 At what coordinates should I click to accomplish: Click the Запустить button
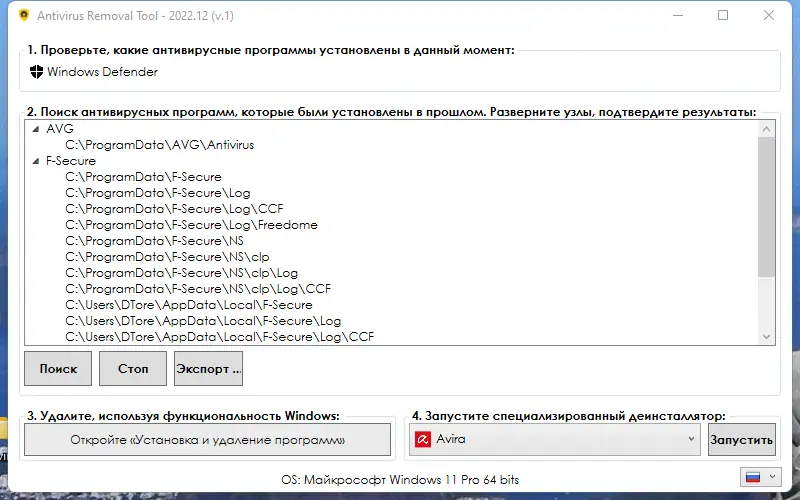click(742, 440)
